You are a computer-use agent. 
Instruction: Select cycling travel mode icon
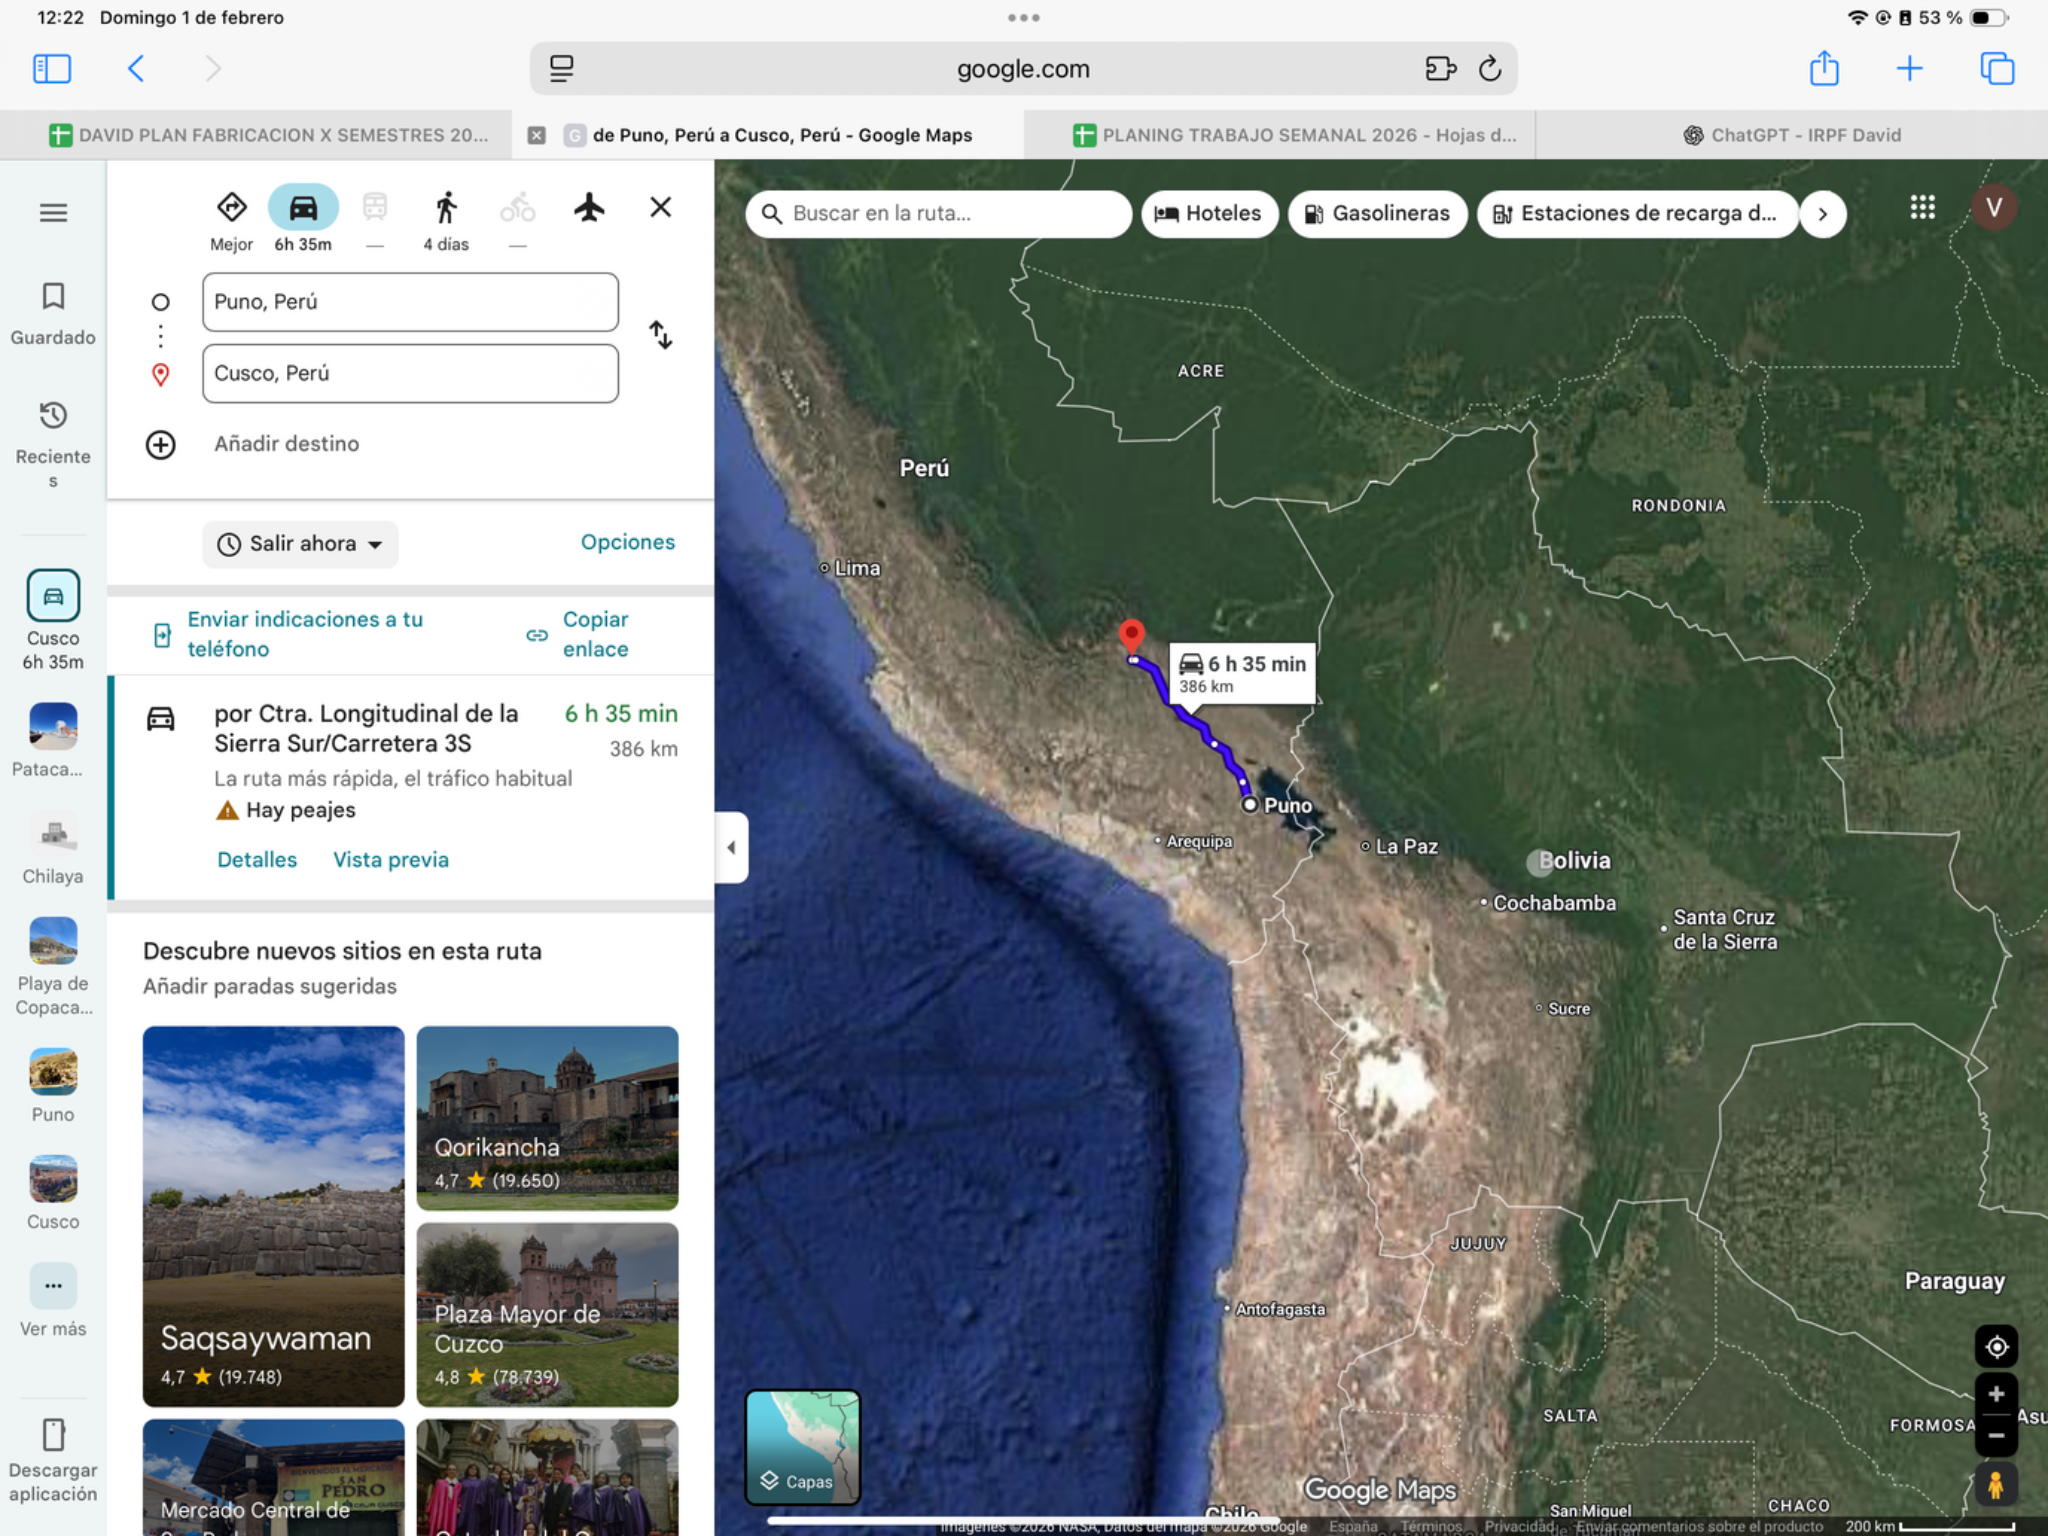[x=517, y=207]
